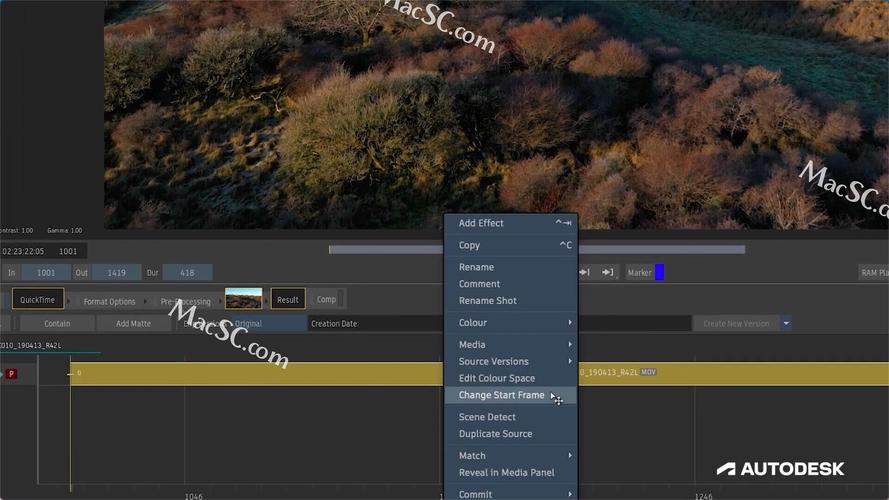889x500 pixels.
Task: Expand the Media submenu
Action: pyautogui.click(x=510, y=345)
